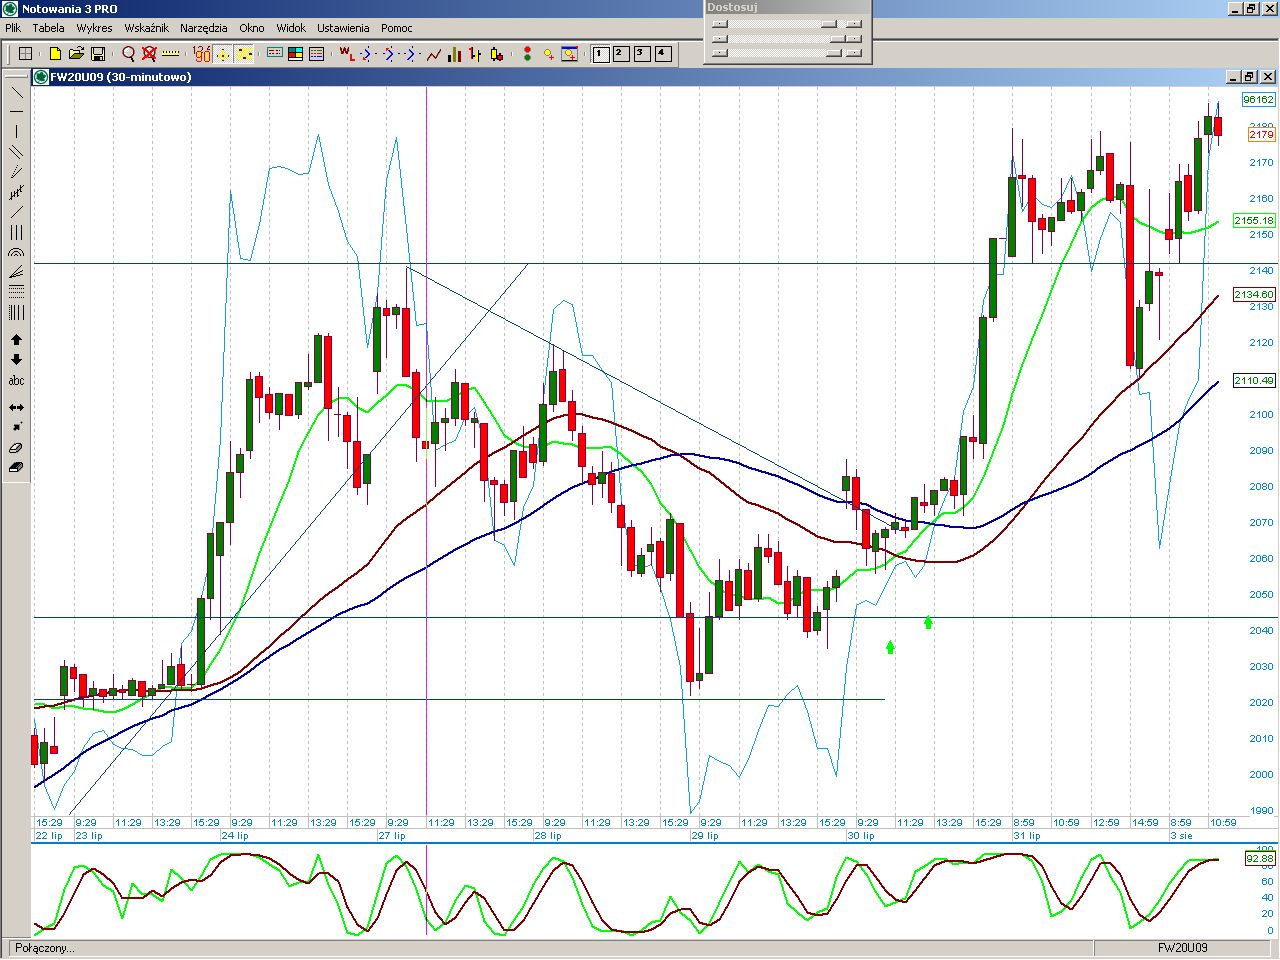Click the floppy disk save icon

pos(98,54)
